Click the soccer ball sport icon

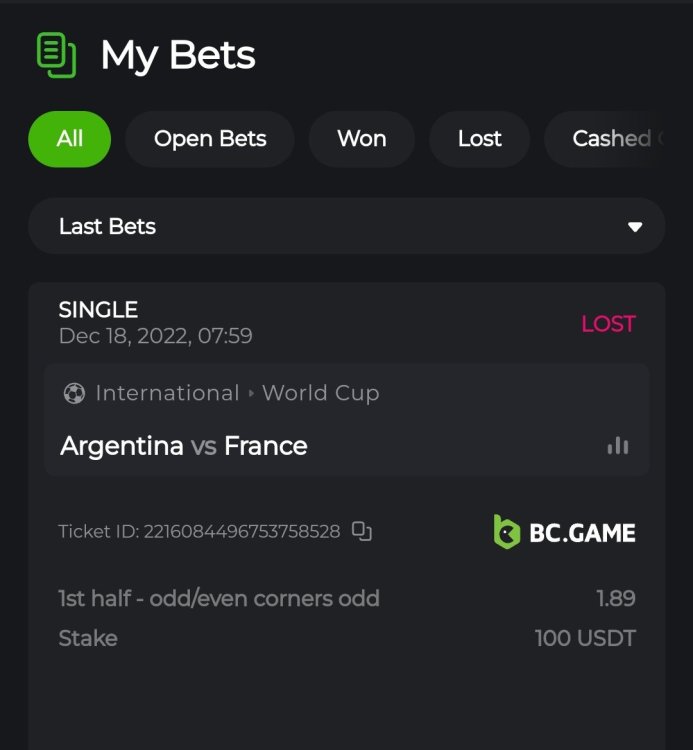(74, 394)
